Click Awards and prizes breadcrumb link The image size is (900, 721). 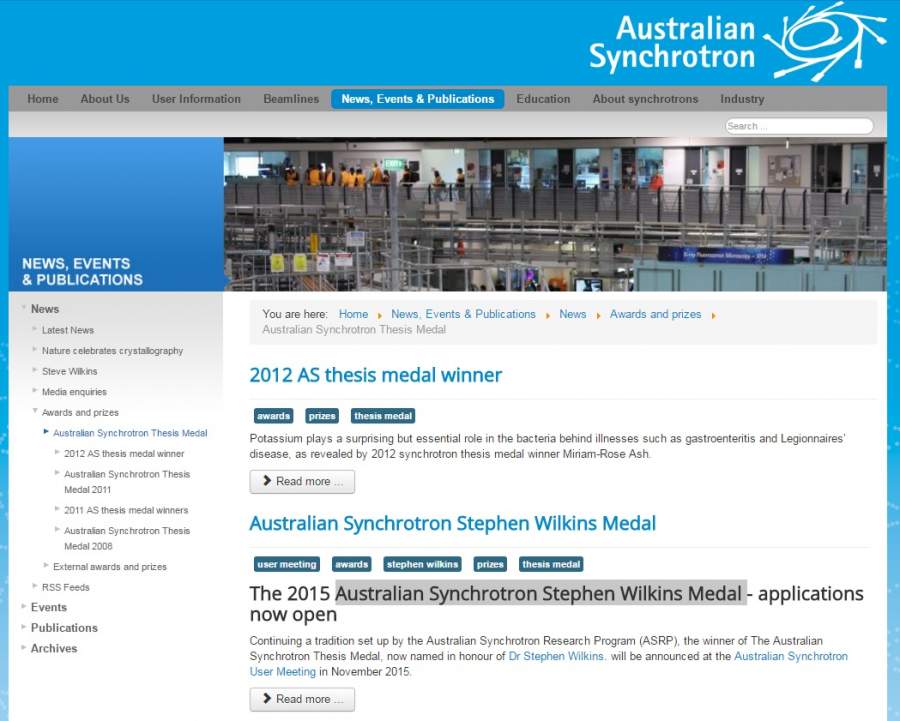(655, 314)
